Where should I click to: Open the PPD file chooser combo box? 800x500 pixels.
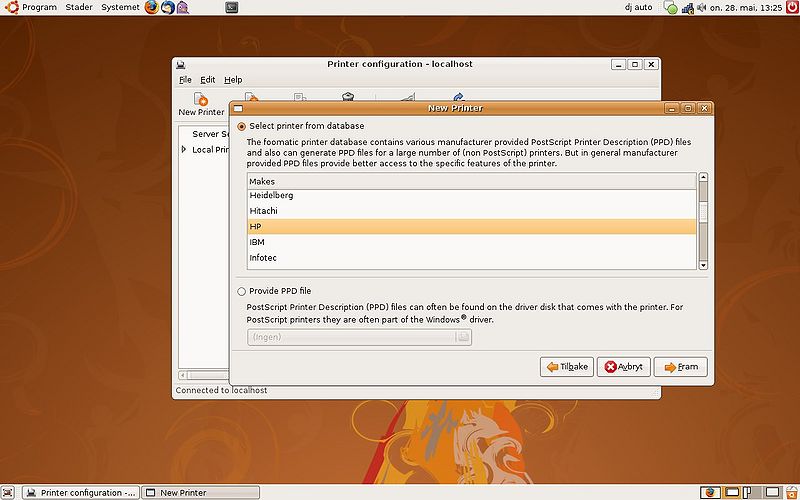359,337
